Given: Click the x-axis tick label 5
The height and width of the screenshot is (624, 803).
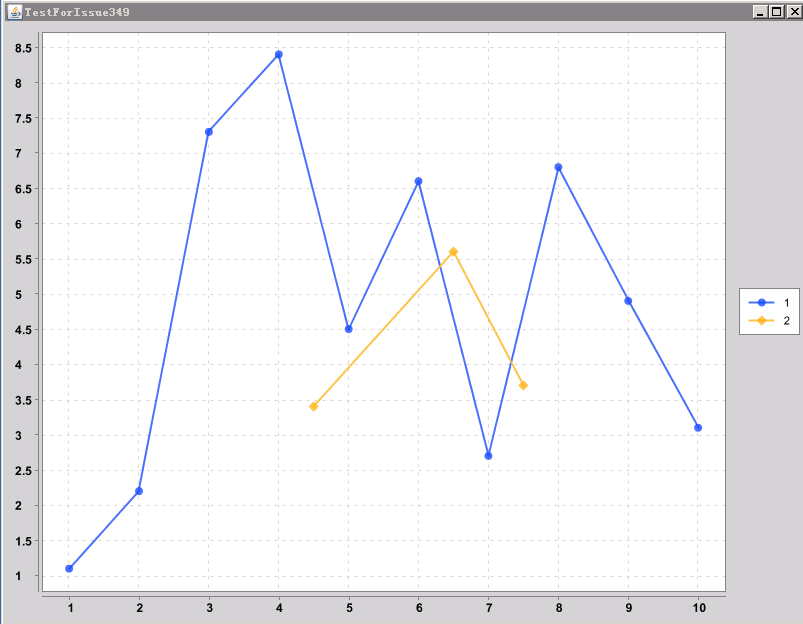Looking at the screenshot, I should (348, 606).
